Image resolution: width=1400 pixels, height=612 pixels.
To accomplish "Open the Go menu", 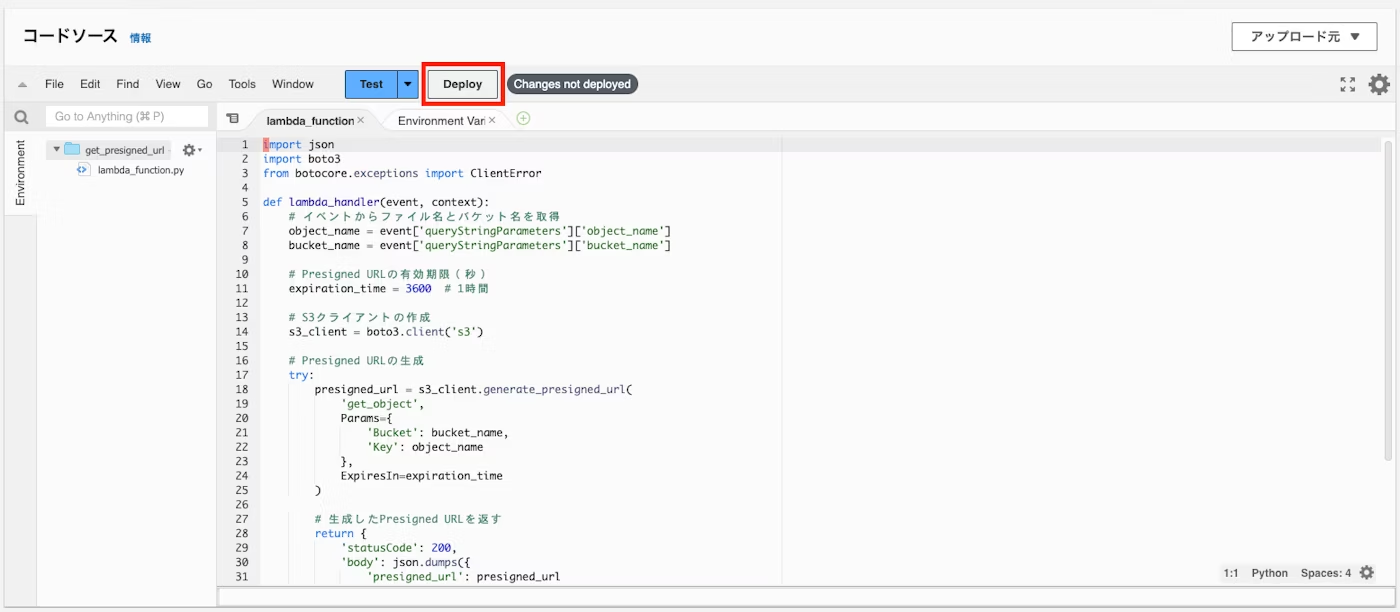I will click(204, 84).
